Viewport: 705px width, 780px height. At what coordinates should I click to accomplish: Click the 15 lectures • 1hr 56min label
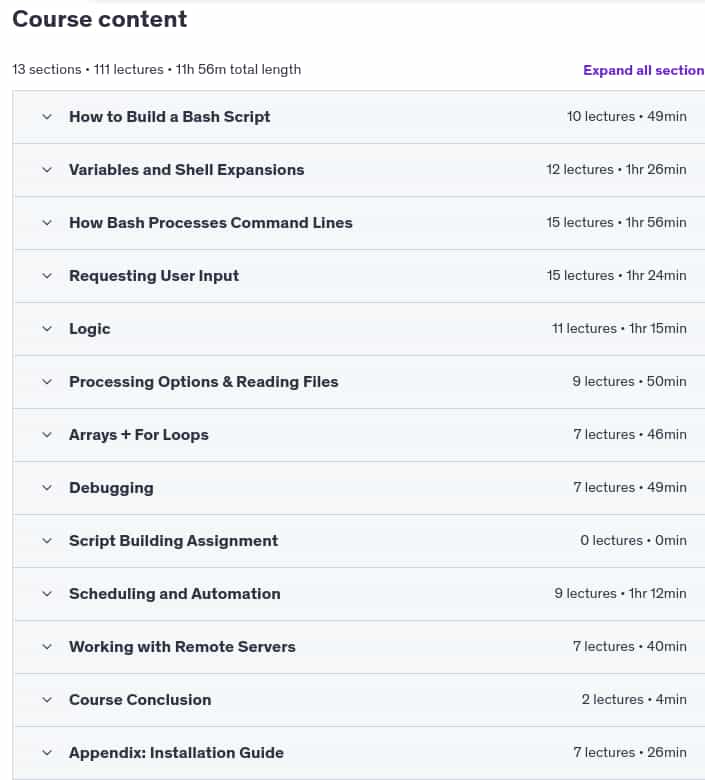(616, 222)
